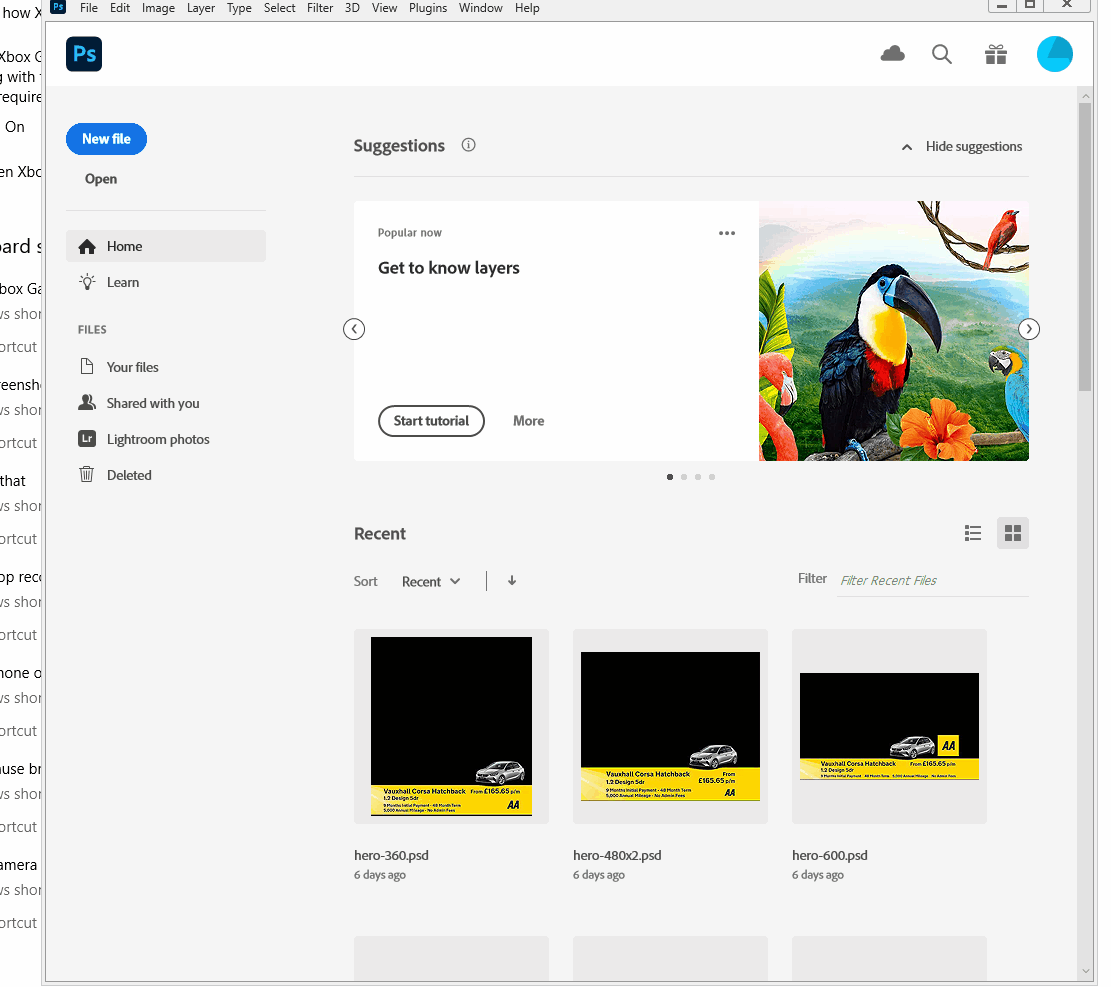Select the second carousel page dot
This screenshot has width=1111, height=987.
[x=684, y=477]
